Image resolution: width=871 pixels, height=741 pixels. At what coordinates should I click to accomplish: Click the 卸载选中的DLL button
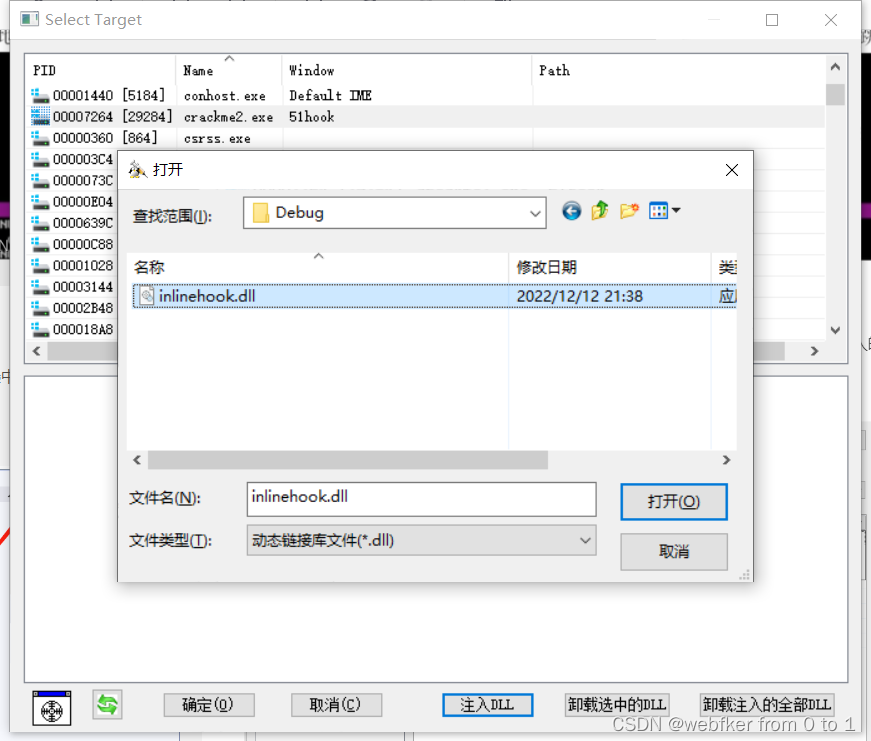(x=617, y=705)
